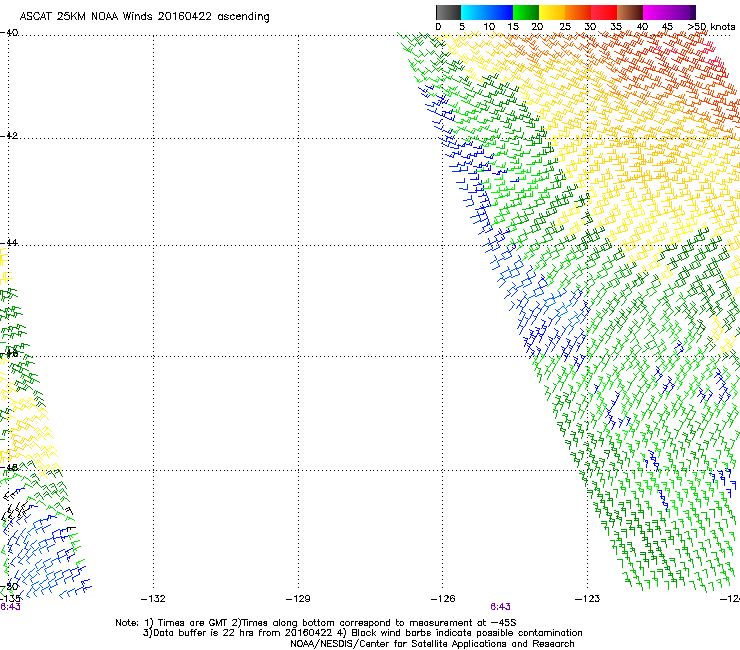Viewport: 740px width, 650px height.
Task: Click the legend value '10'
Action: tap(489, 27)
